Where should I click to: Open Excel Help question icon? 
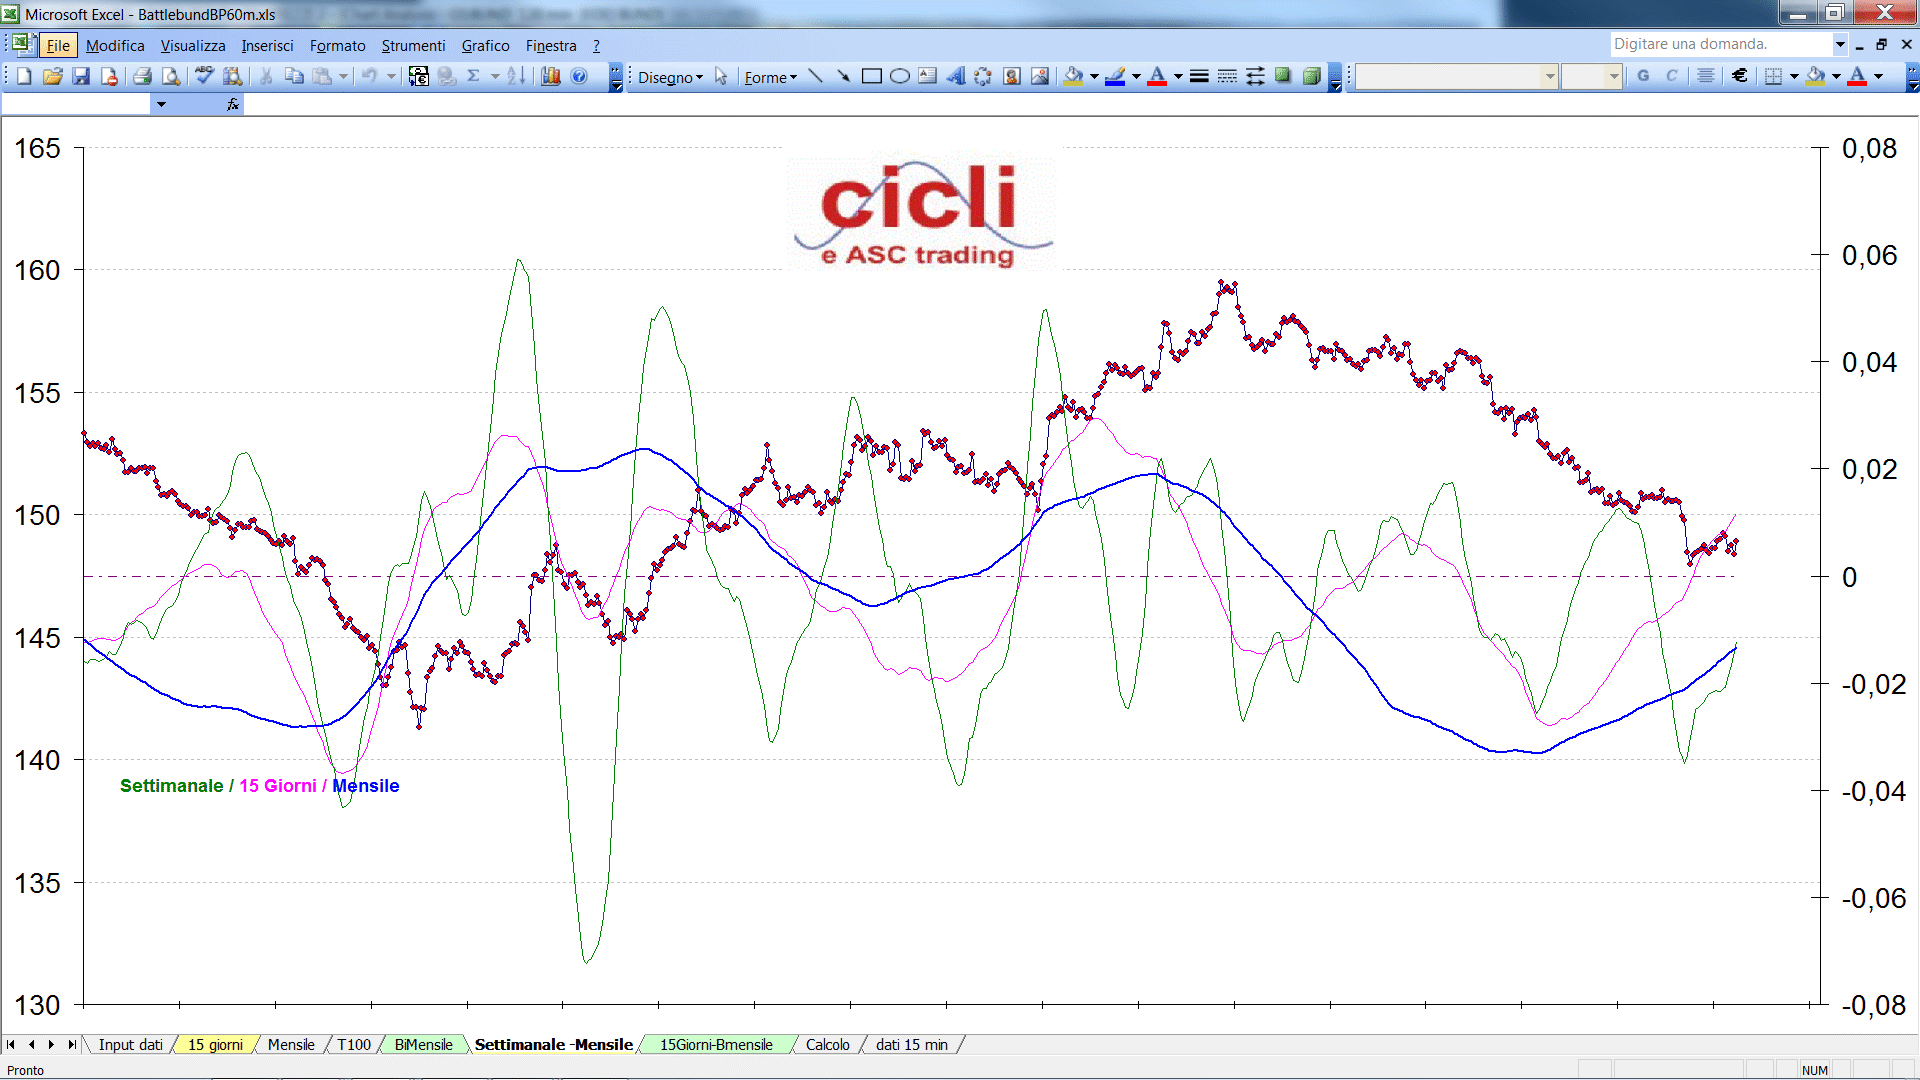point(578,76)
